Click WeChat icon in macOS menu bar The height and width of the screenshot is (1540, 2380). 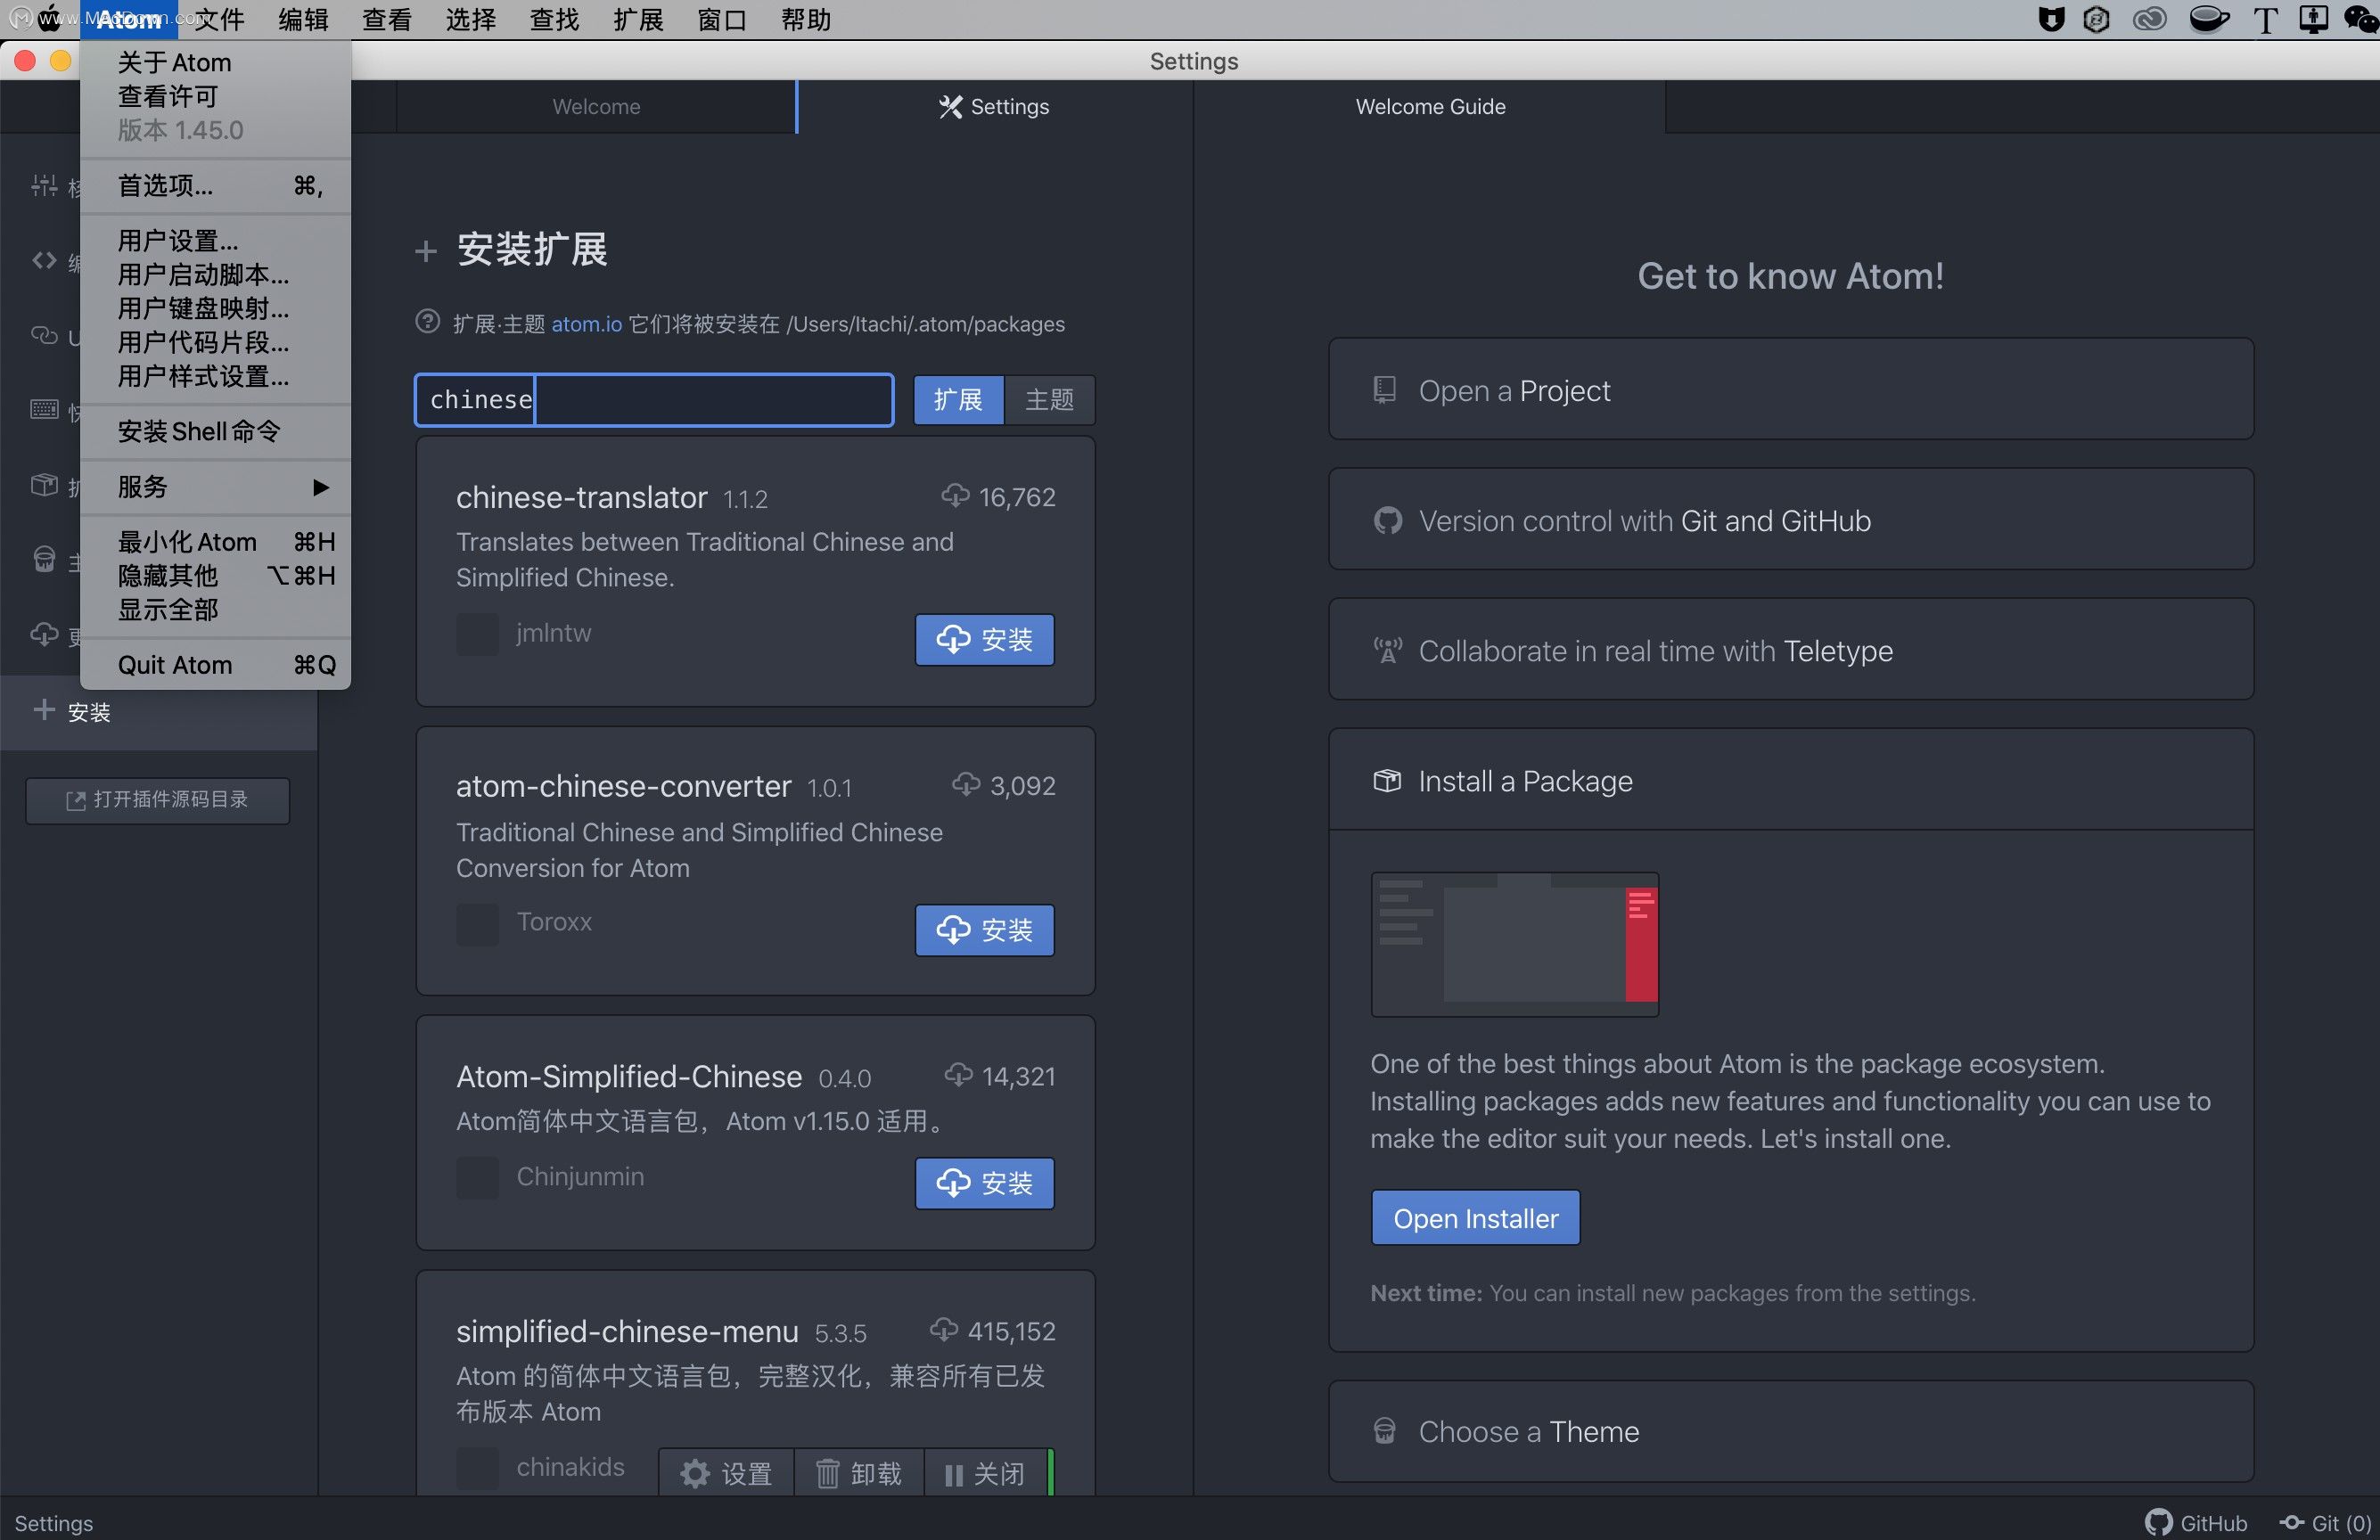pos(2360,19)
